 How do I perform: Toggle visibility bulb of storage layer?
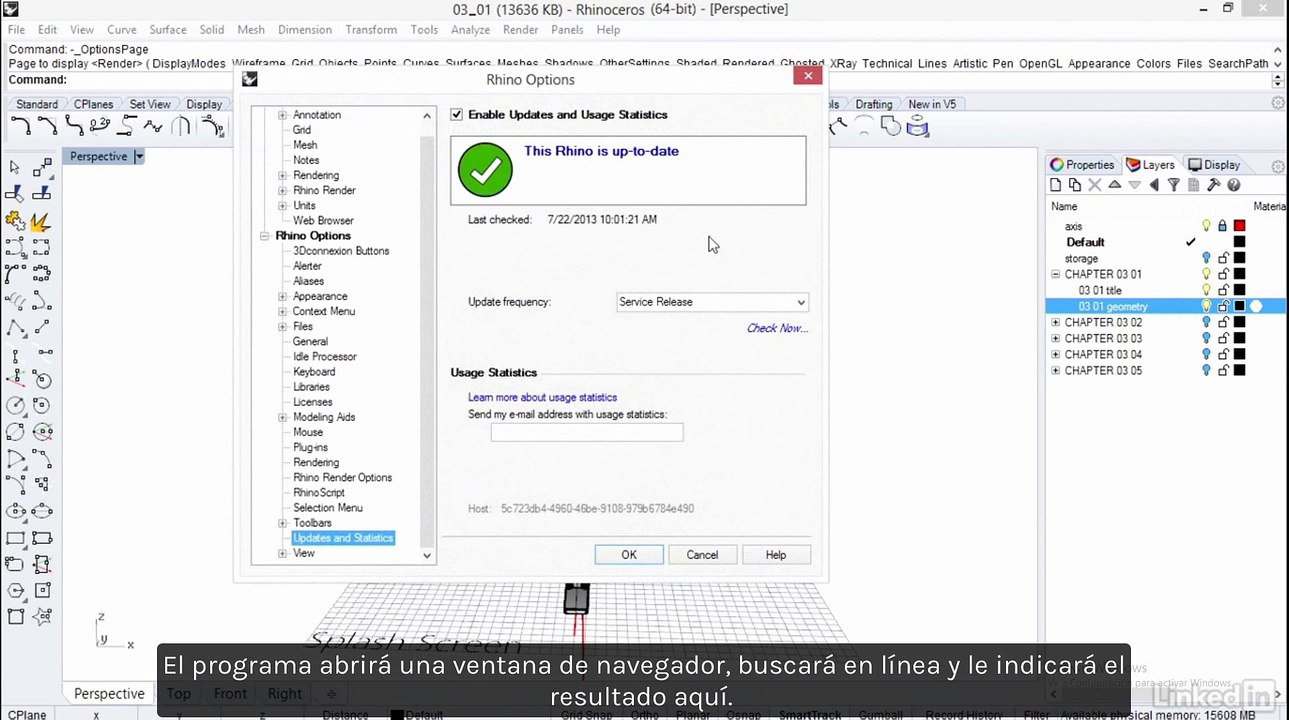click(1206, 258)
